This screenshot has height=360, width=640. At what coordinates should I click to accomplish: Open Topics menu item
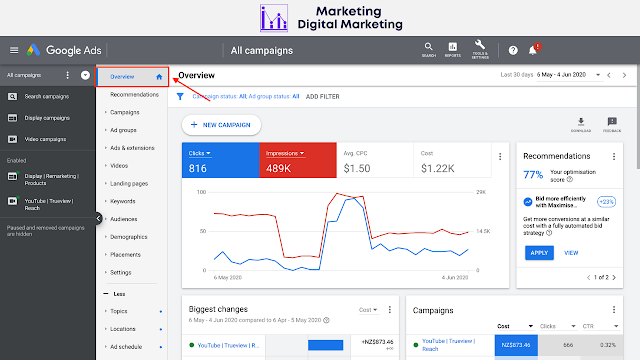point(119,311)
